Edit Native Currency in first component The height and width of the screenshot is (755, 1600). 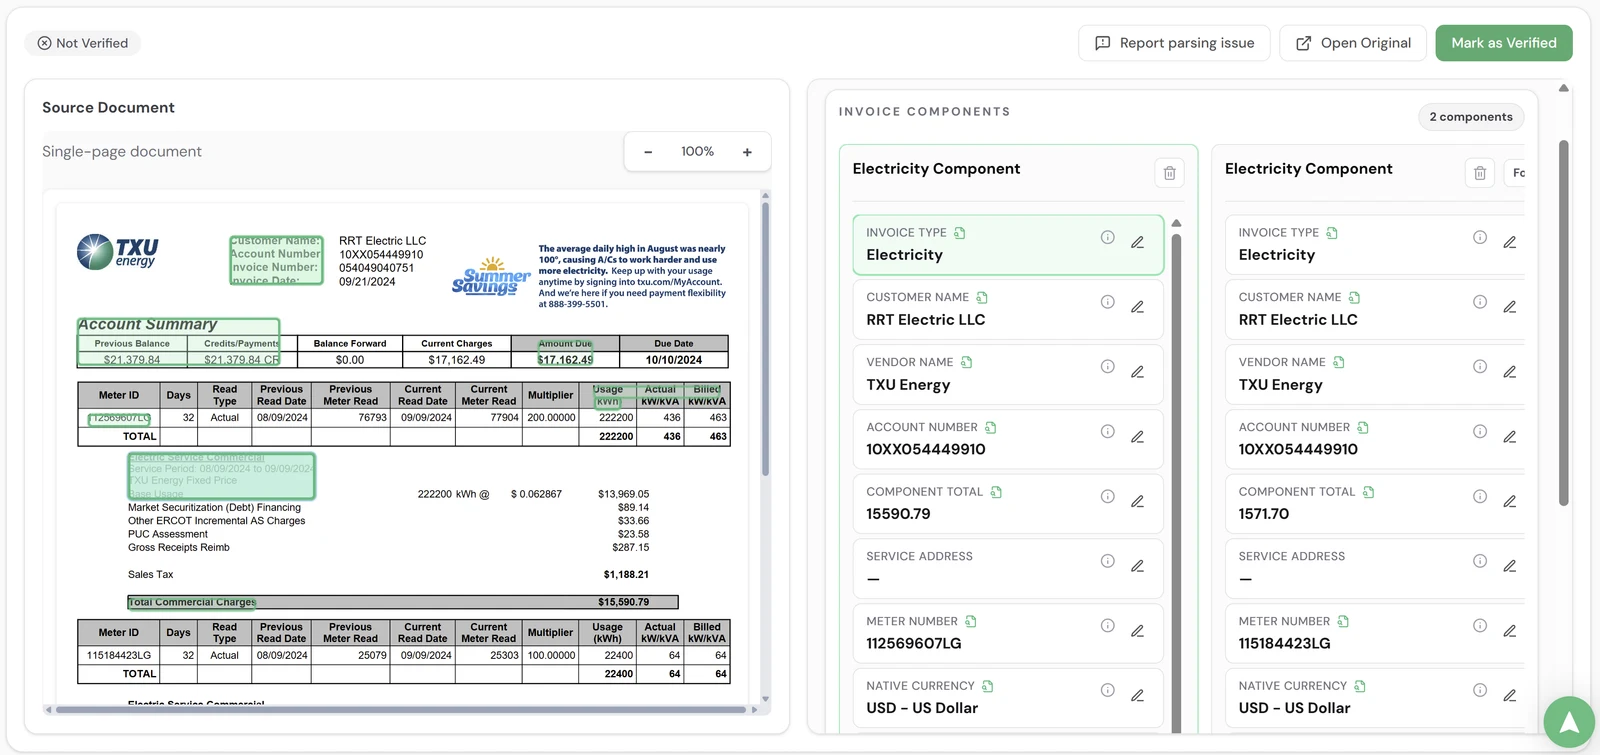[1138, 696]
